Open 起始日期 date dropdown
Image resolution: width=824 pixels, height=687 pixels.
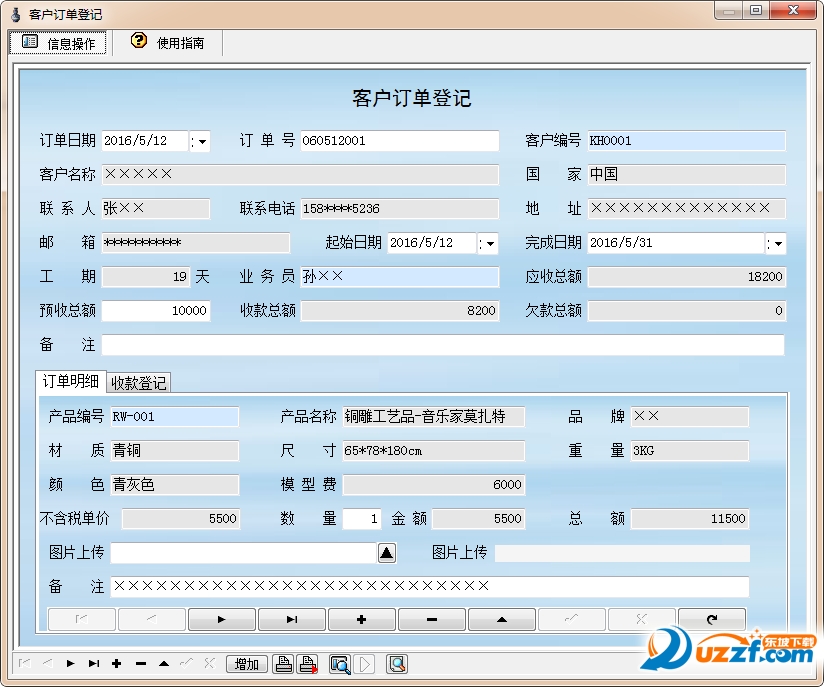tap(488, 243)
